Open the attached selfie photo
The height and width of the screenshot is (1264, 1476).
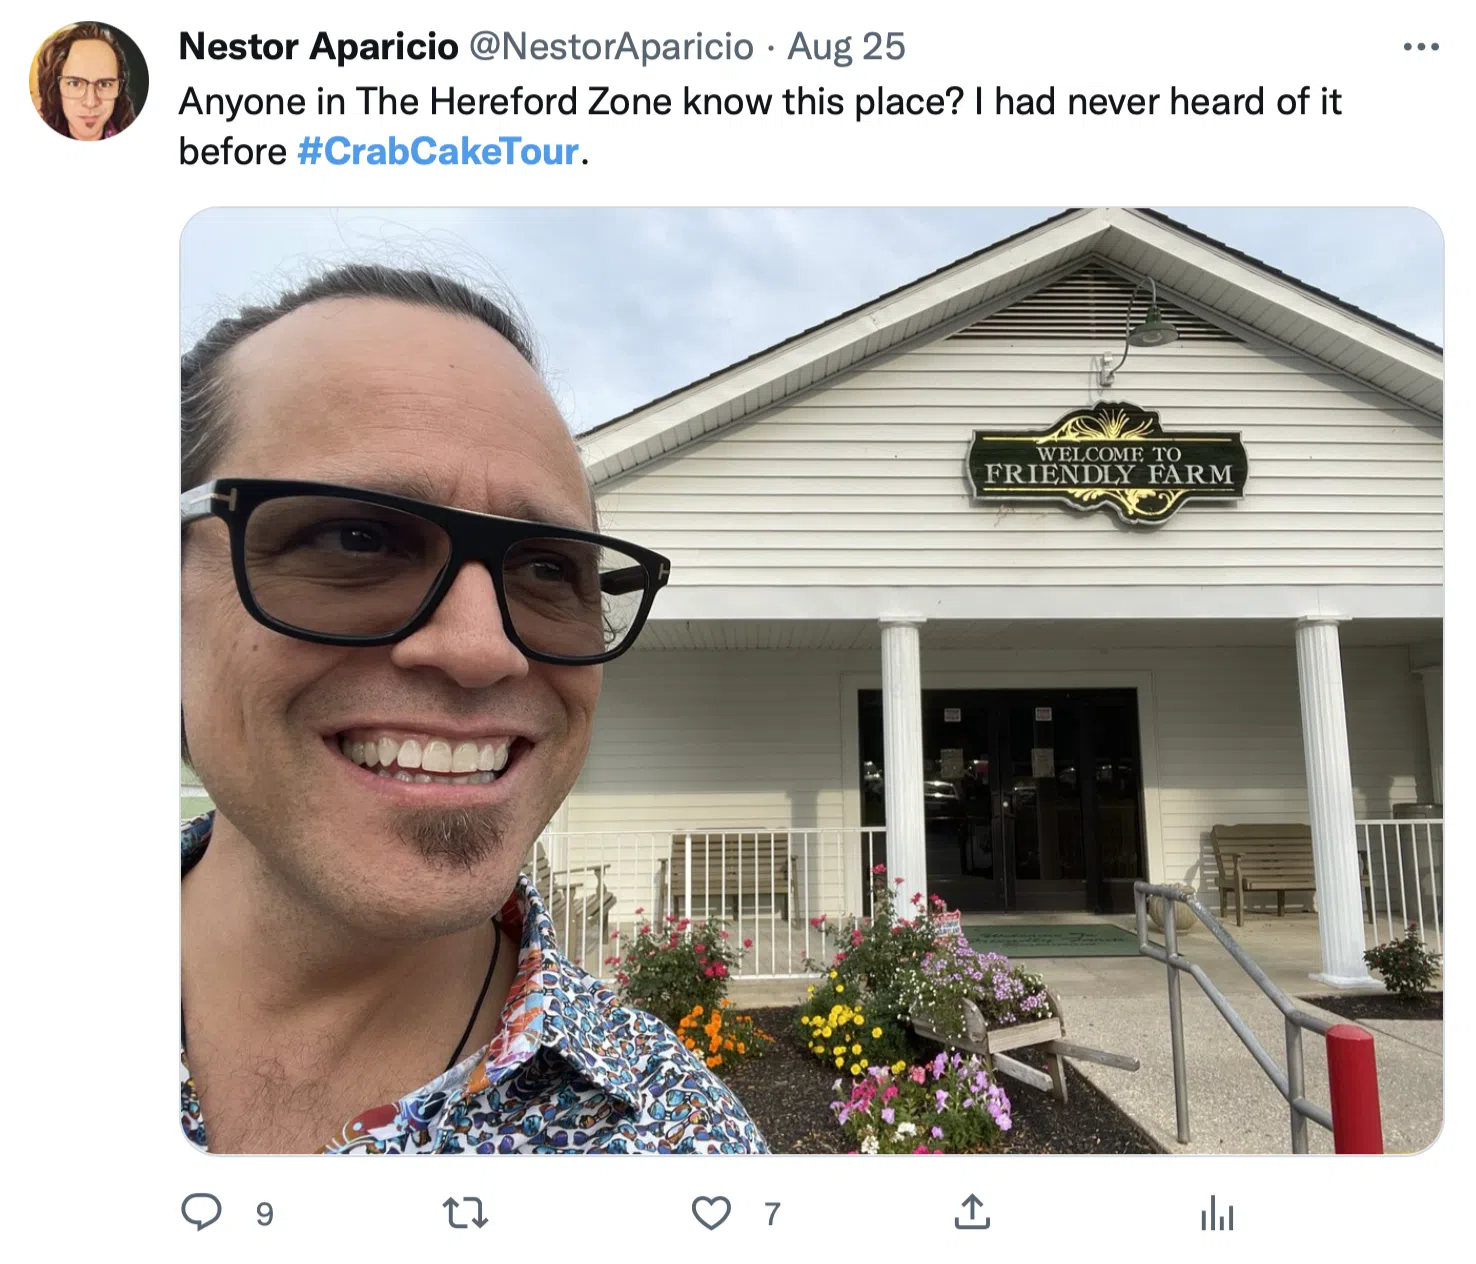811,681
